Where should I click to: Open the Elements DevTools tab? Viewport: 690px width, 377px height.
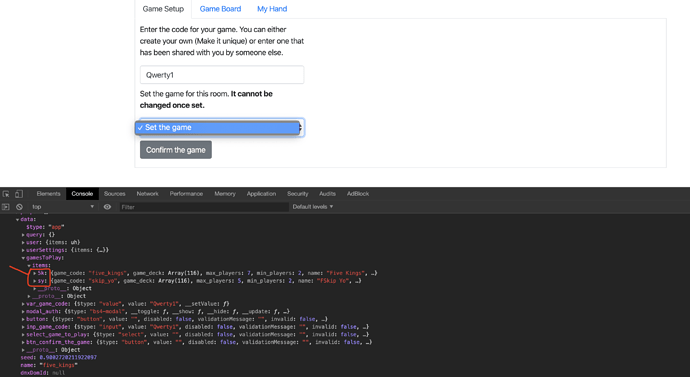[48, 194]
